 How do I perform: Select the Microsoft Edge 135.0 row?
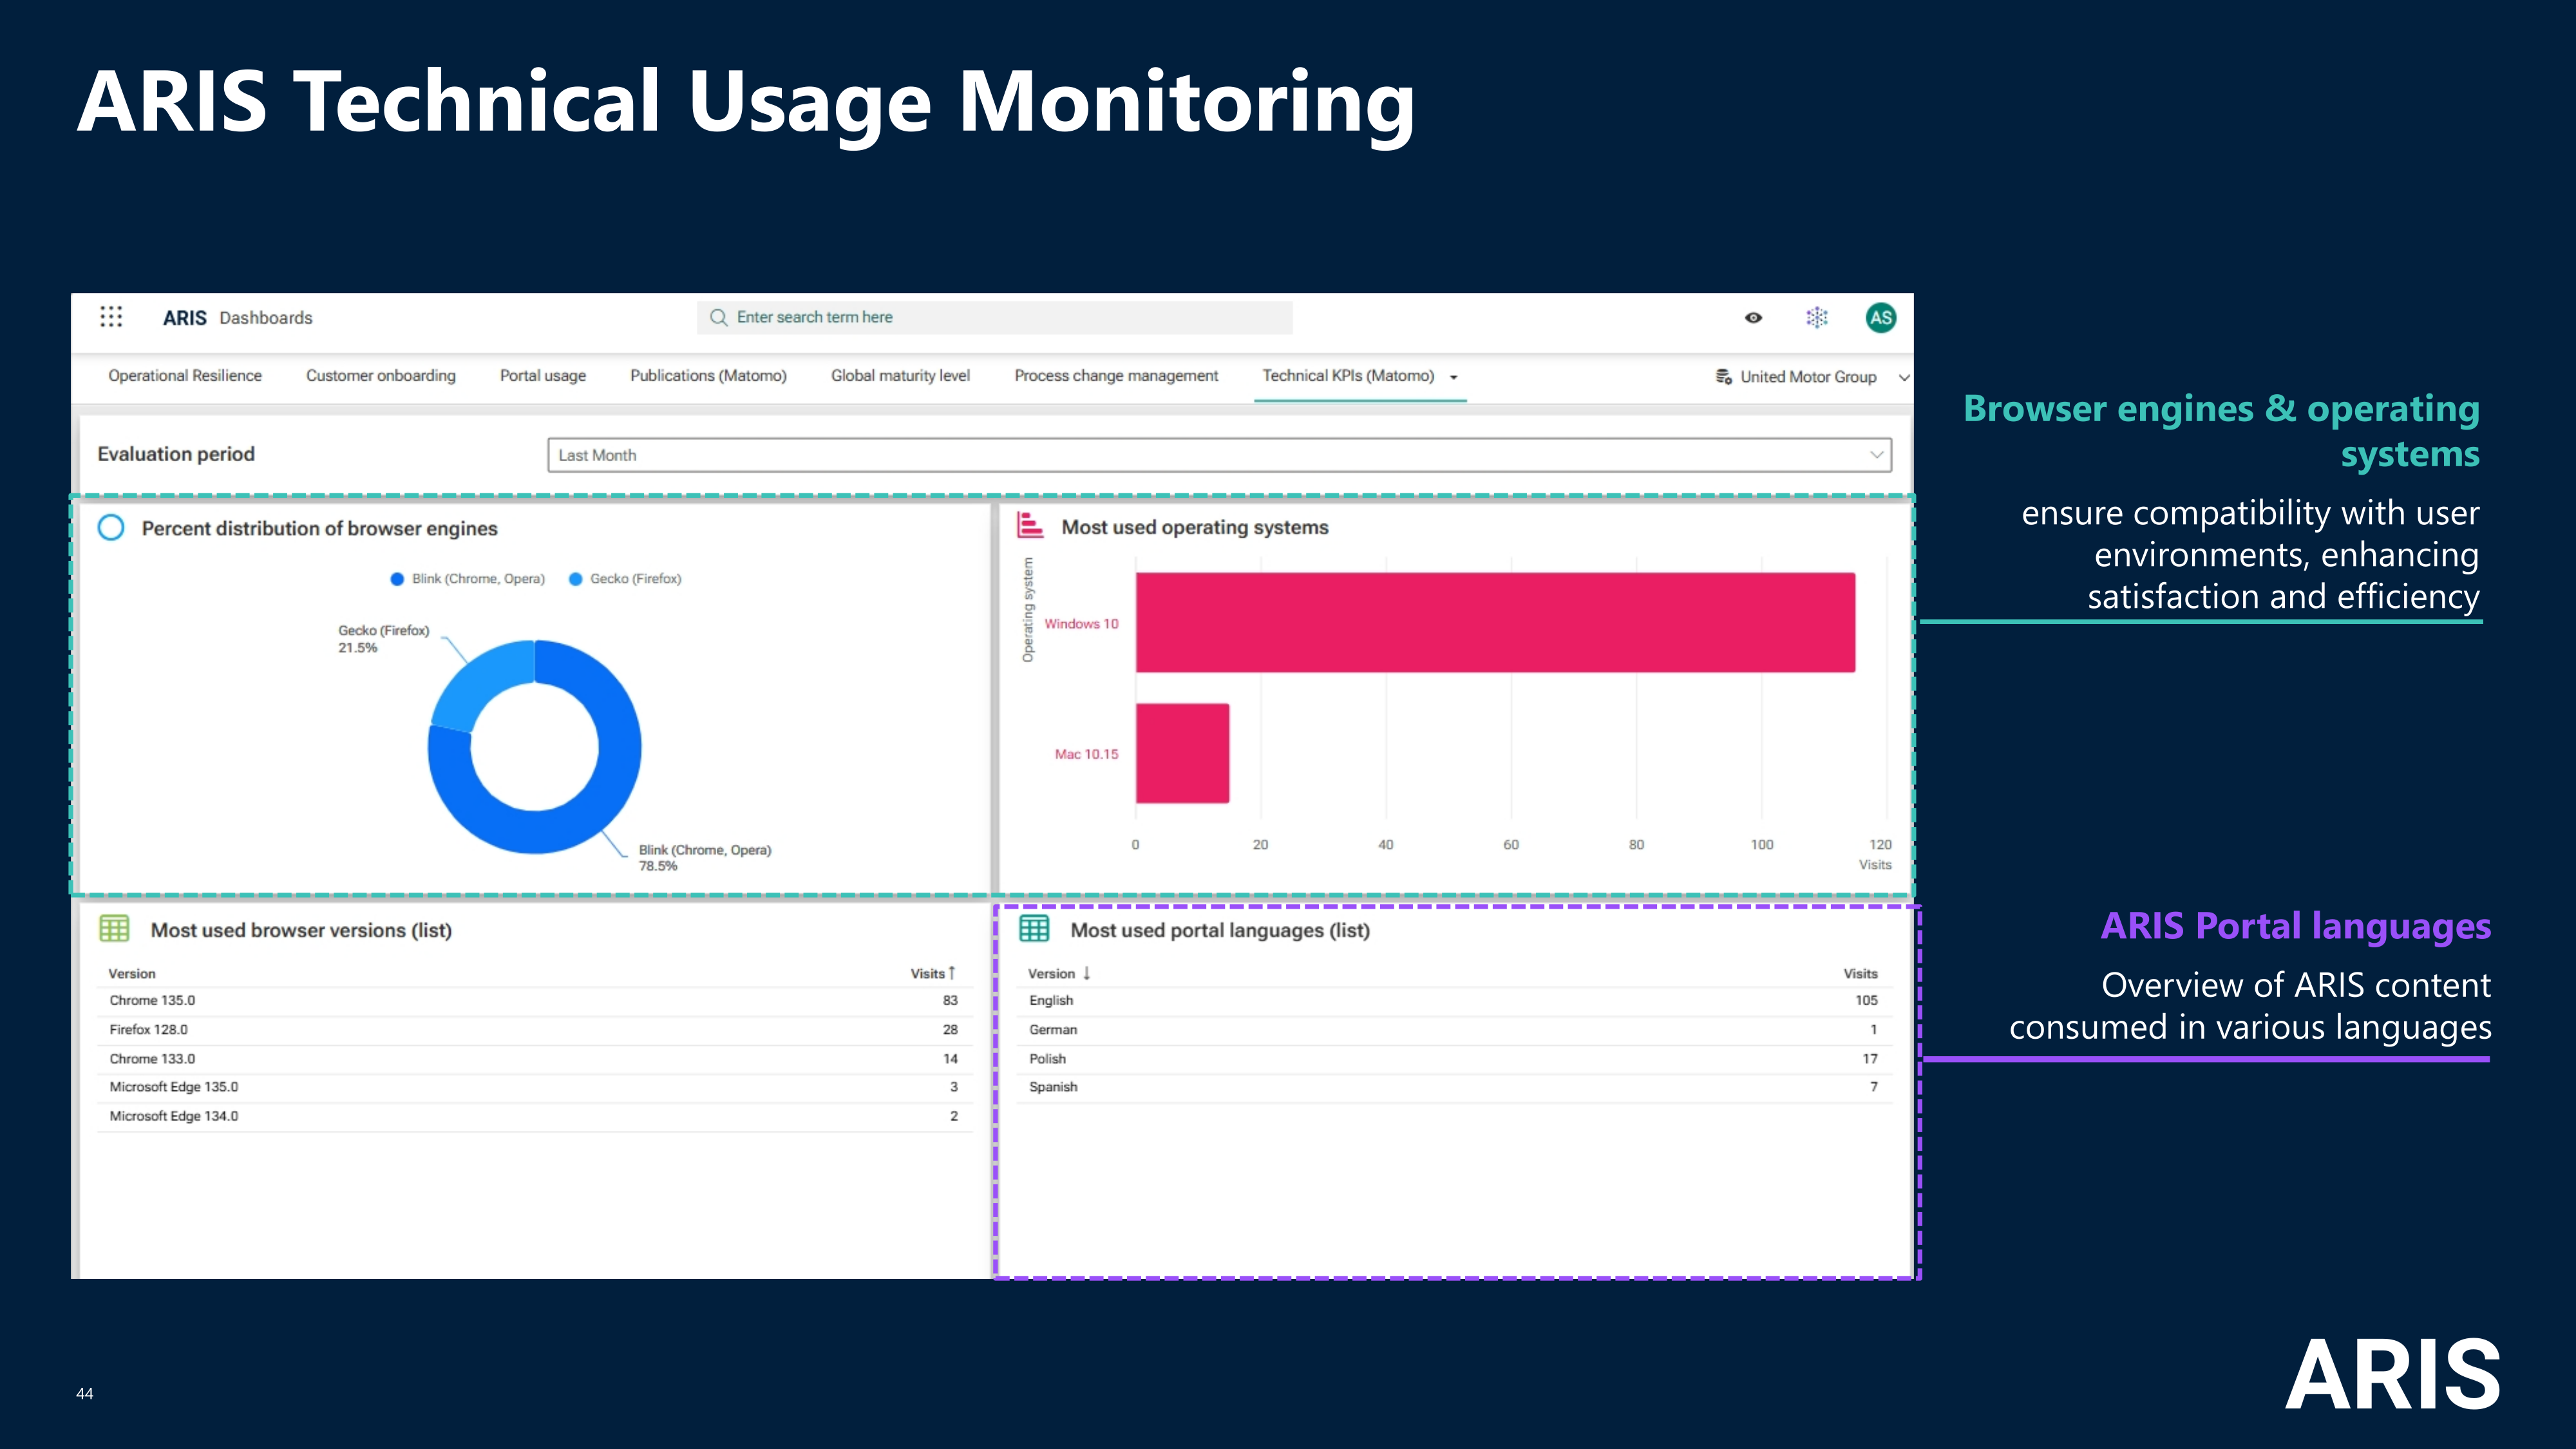coord(534,1087)
